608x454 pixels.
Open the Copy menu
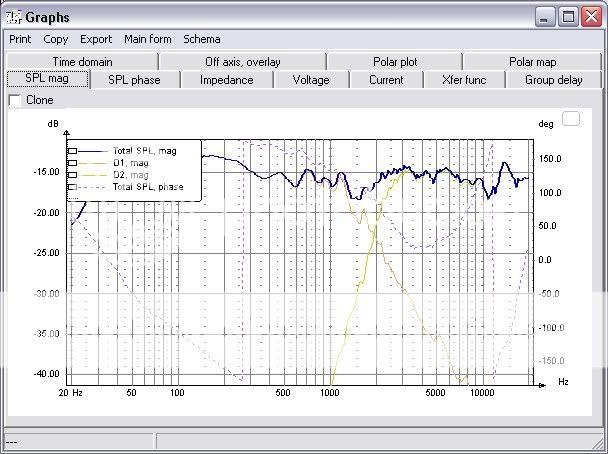[x=56, y=39]
